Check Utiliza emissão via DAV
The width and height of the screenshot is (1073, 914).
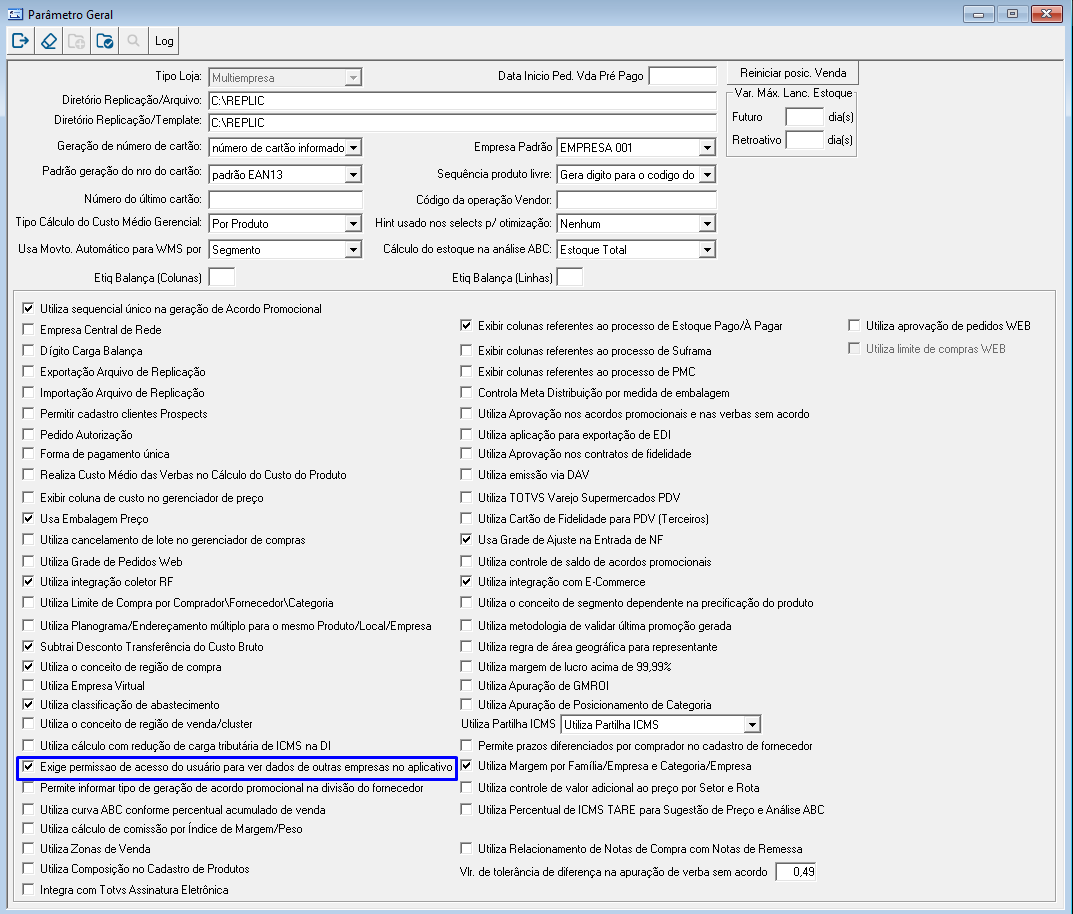466,474
